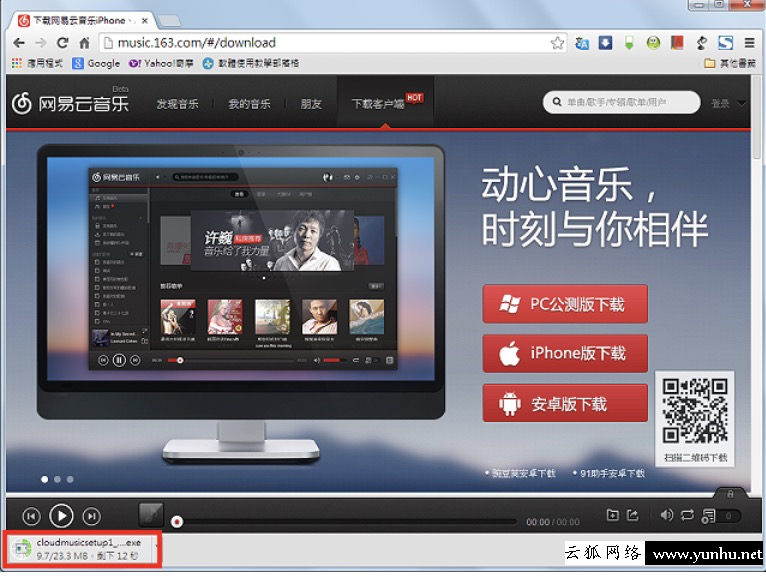Click the iPhone版下载 button

point(565,353)
